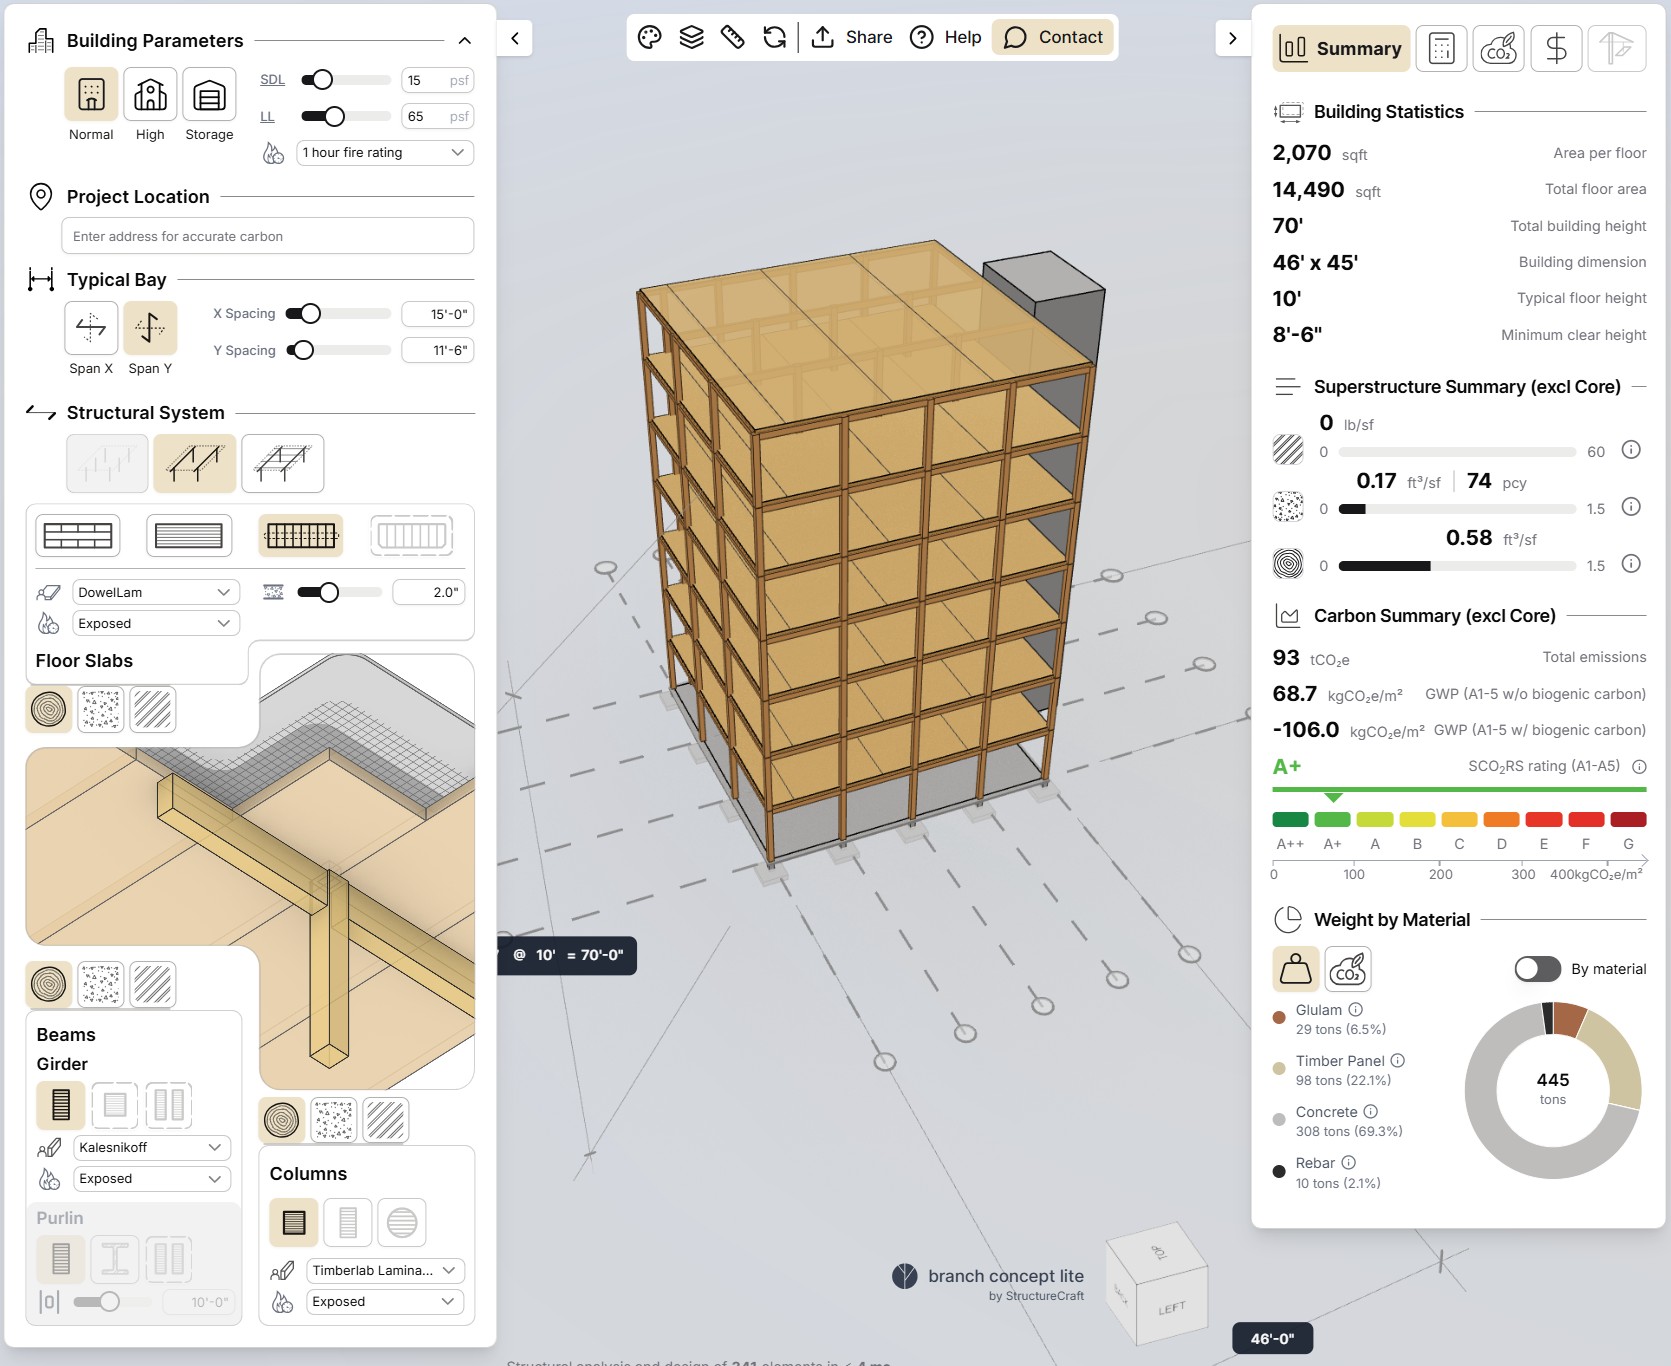The height and width of the screenshot is (1366, 1671).
Task: Click the Contact button
Action: pyautogui.click(x=1053, y=38)
